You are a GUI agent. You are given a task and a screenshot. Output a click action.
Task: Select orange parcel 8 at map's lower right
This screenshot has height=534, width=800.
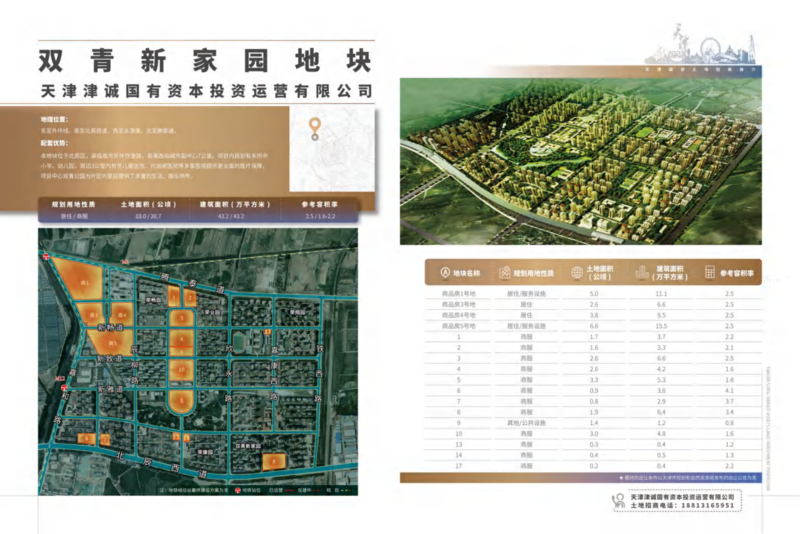coord(274,462)
